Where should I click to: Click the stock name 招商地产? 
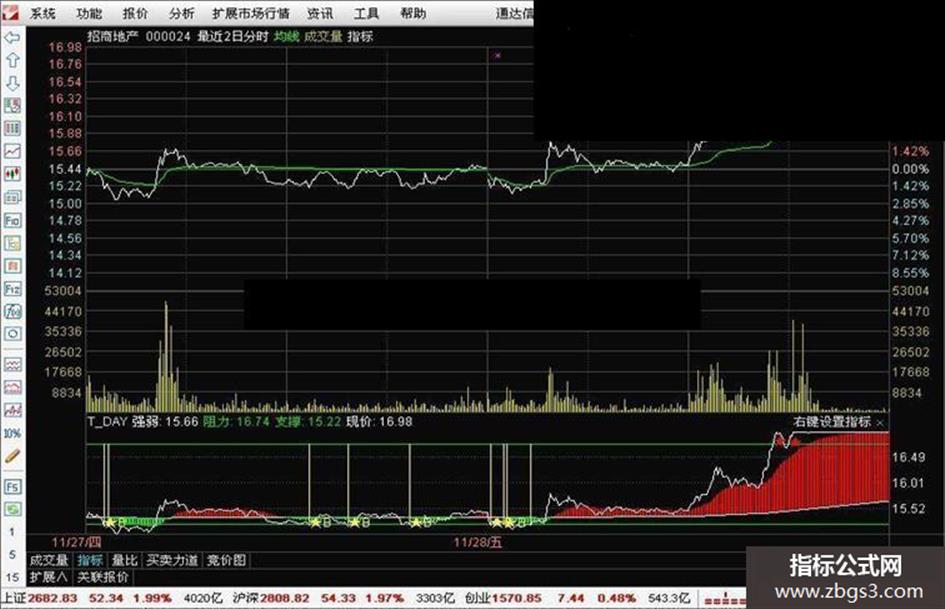coord(113,36)
